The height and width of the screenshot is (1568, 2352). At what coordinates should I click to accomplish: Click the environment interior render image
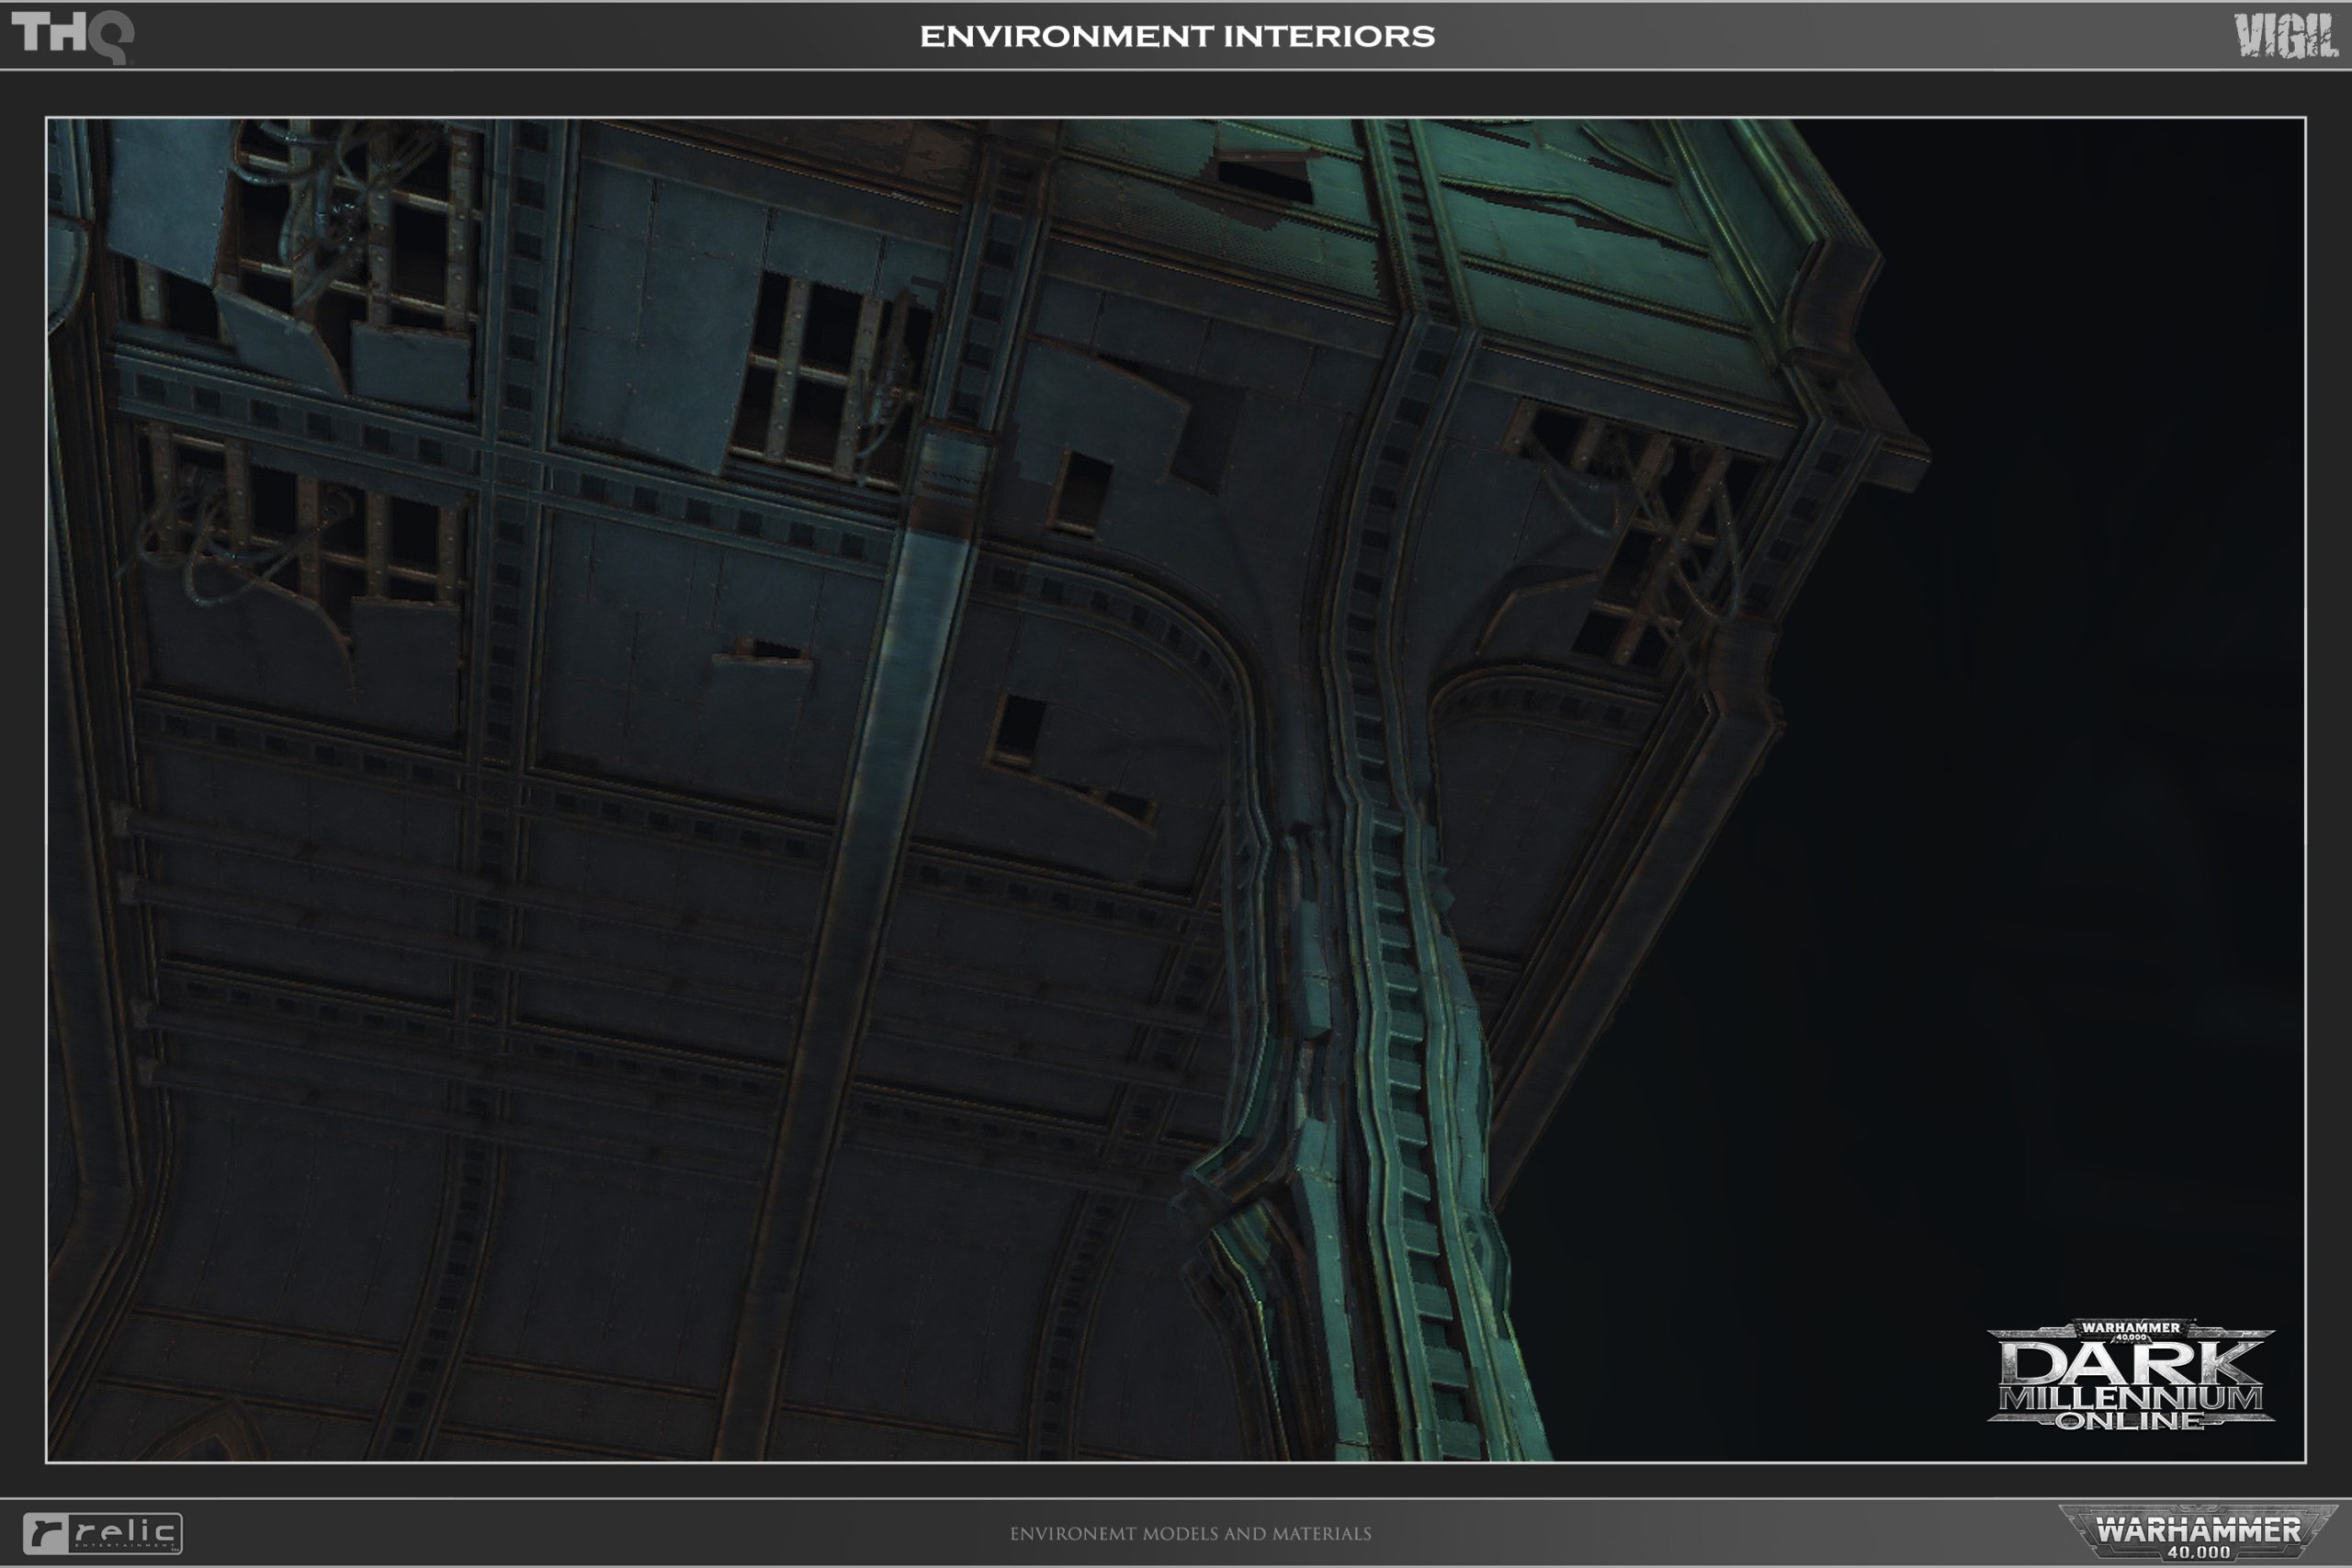(x=1175, y=790)
